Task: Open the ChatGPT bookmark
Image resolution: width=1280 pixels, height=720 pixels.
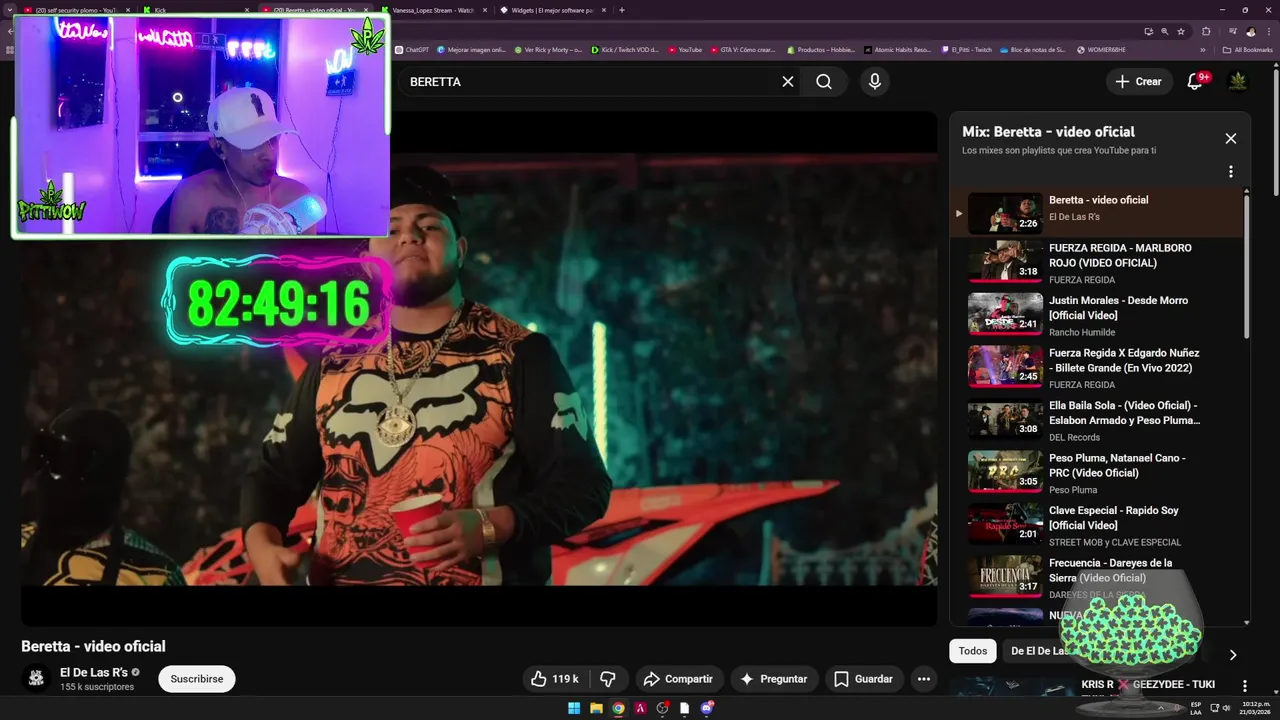Action: click(412, 49)
